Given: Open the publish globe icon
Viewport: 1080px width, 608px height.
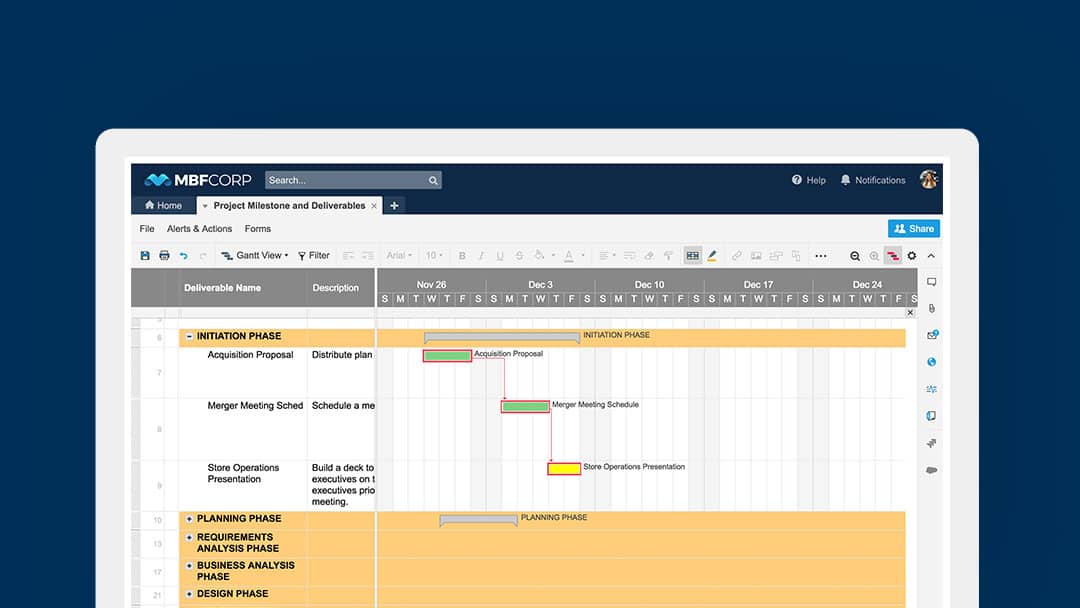Looking at the screenshot, I should tap(931, 362).
